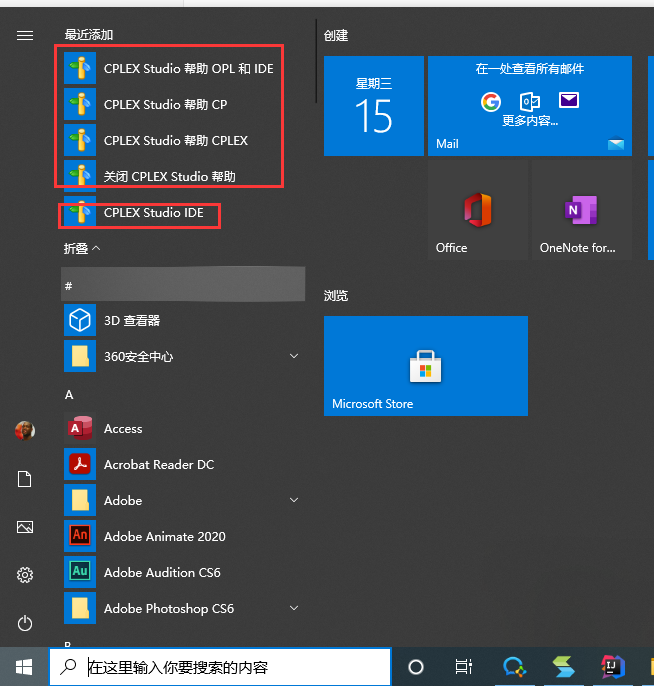
Task: Expand the Adobe folder chevron
Action: pyautogui.click(x=294, y=500)
